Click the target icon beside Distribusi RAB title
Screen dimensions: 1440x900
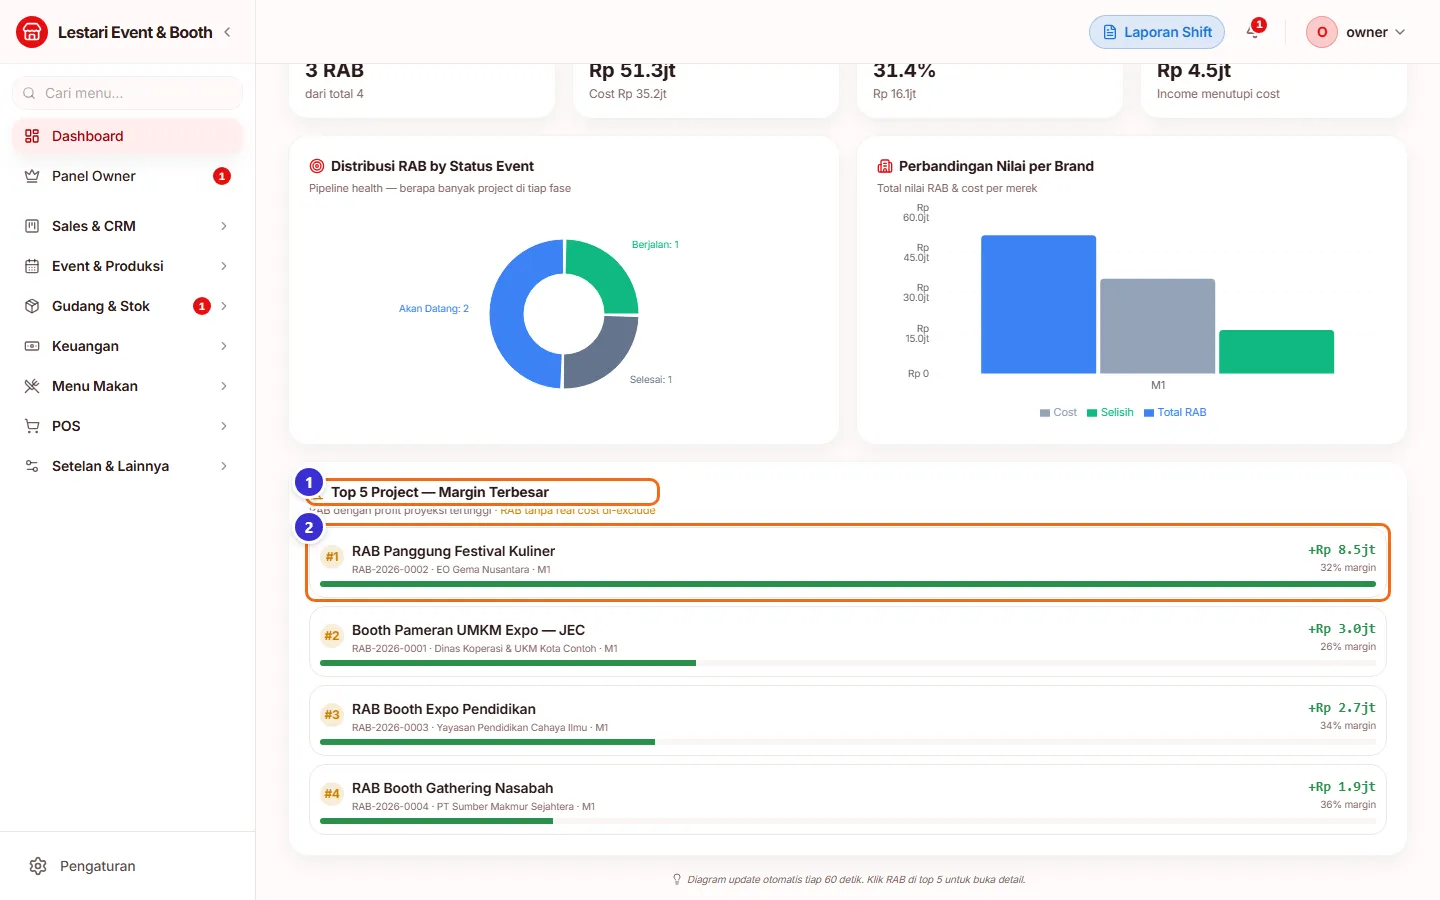point(317,166)
